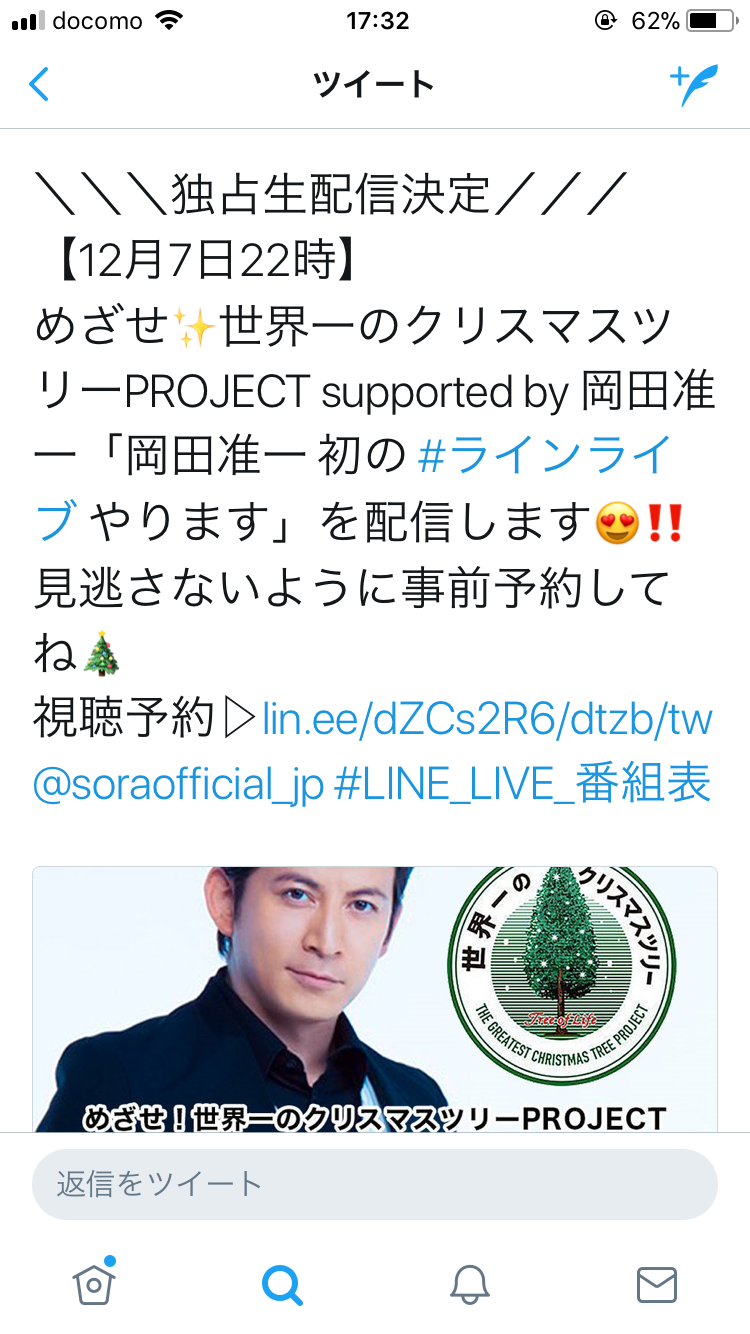Go to the Home tab icon

[x=94, y=1281]
